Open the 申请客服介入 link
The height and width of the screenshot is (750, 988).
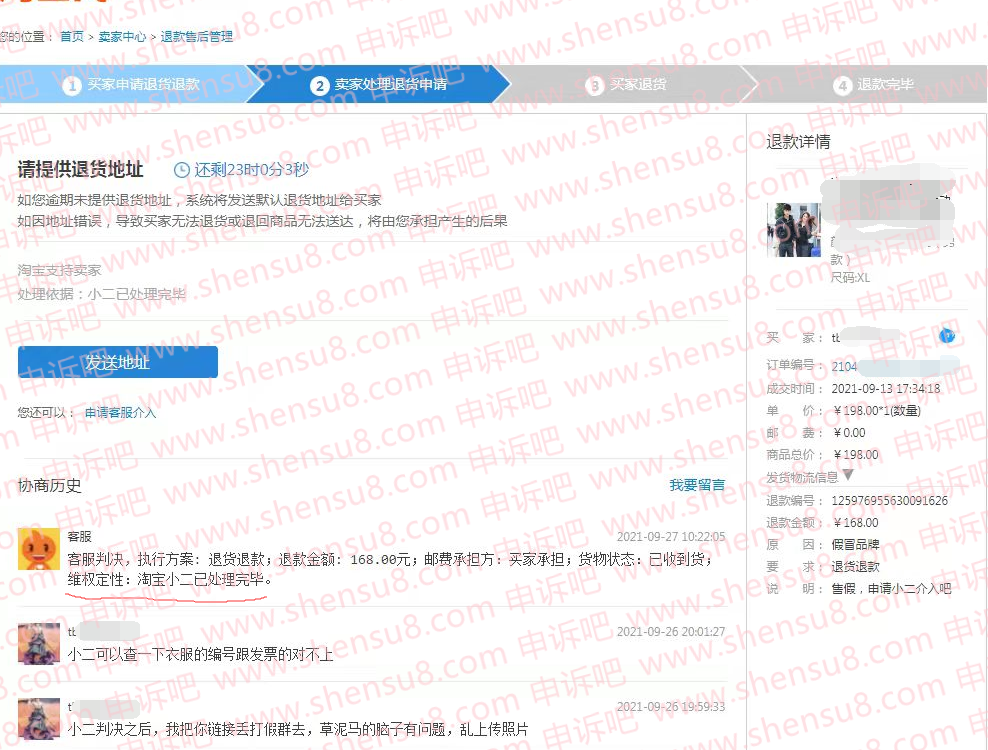[x=120, y=413]
